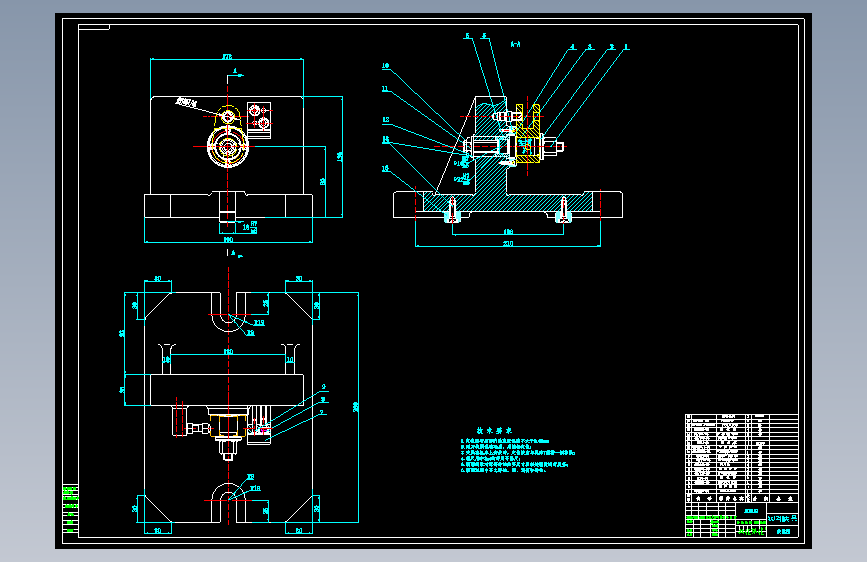Screen dimensions: 867x562
Task: Select the technical requirements heading text
Action: 494,430
